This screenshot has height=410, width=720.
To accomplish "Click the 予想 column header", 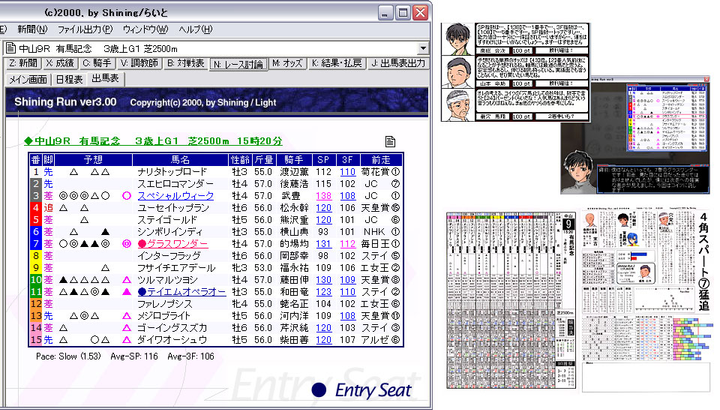I will [93, 160].
